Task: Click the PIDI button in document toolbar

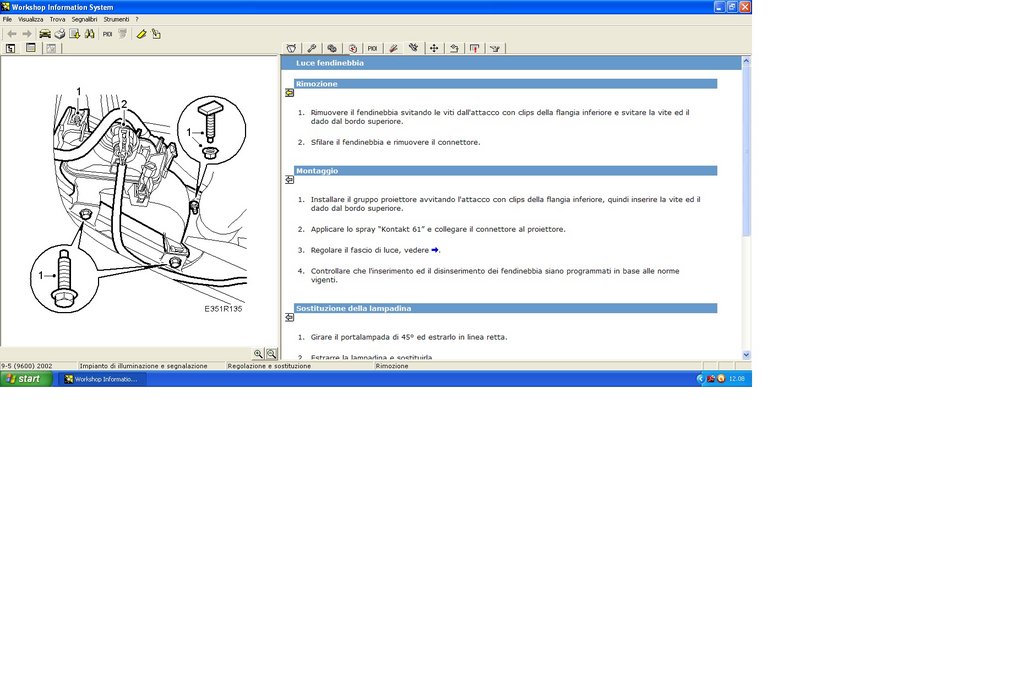Action: (372, 48)
